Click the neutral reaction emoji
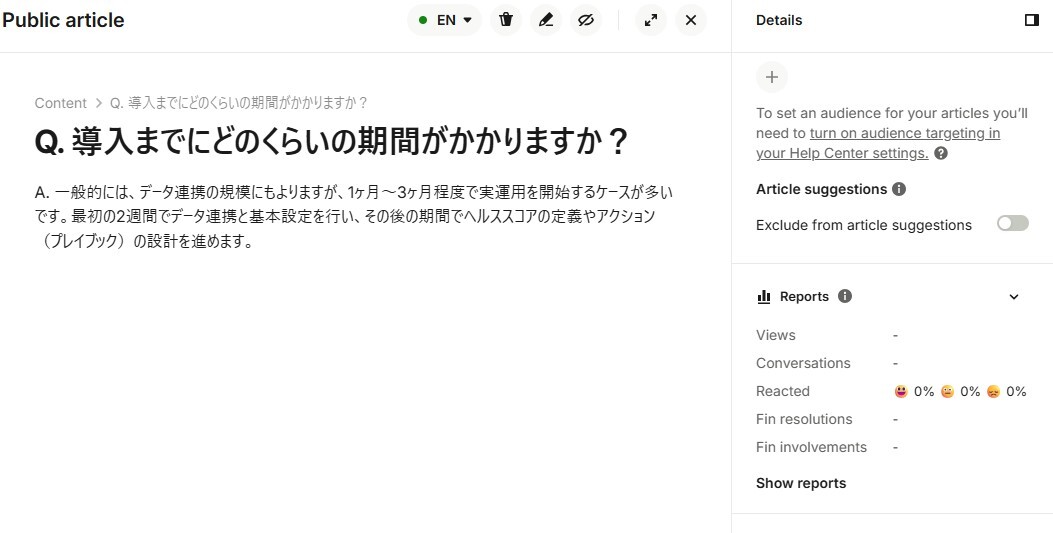This screenshot has width=1053, height=533. 947,391
